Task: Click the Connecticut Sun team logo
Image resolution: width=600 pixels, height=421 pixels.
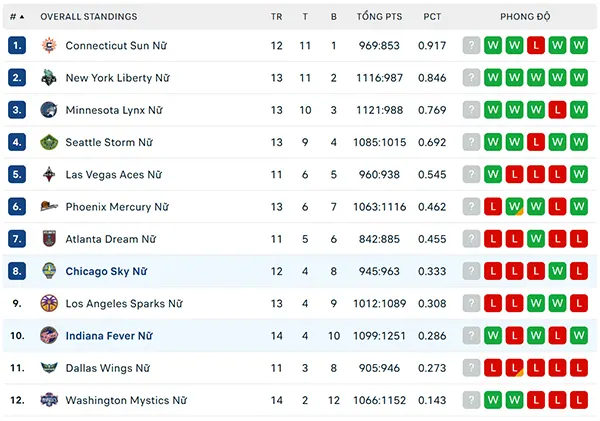Action: [49, 46]
